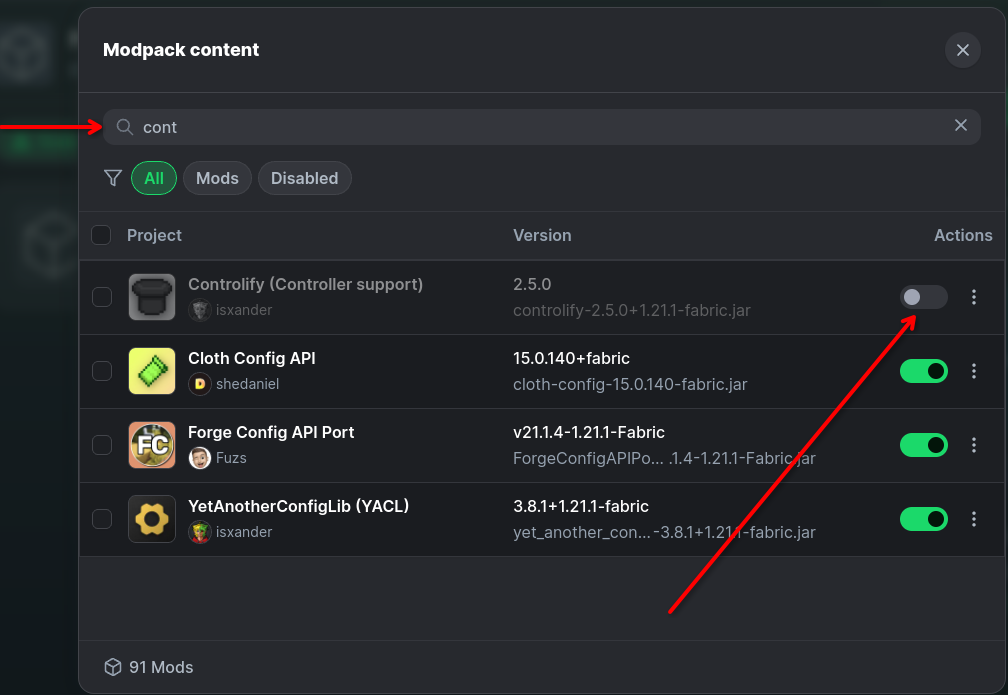Open Controlify row three-dot menu
This screenshot has height=695, width=1008.
click(974, 297)
